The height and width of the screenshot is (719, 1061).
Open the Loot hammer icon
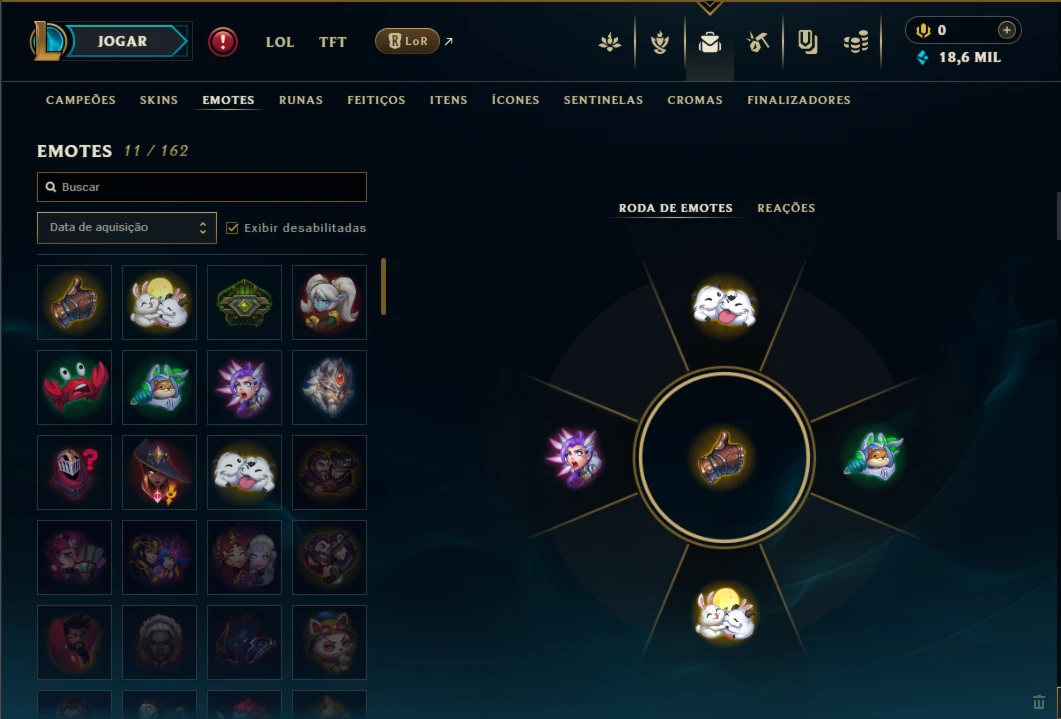[758, 43]
